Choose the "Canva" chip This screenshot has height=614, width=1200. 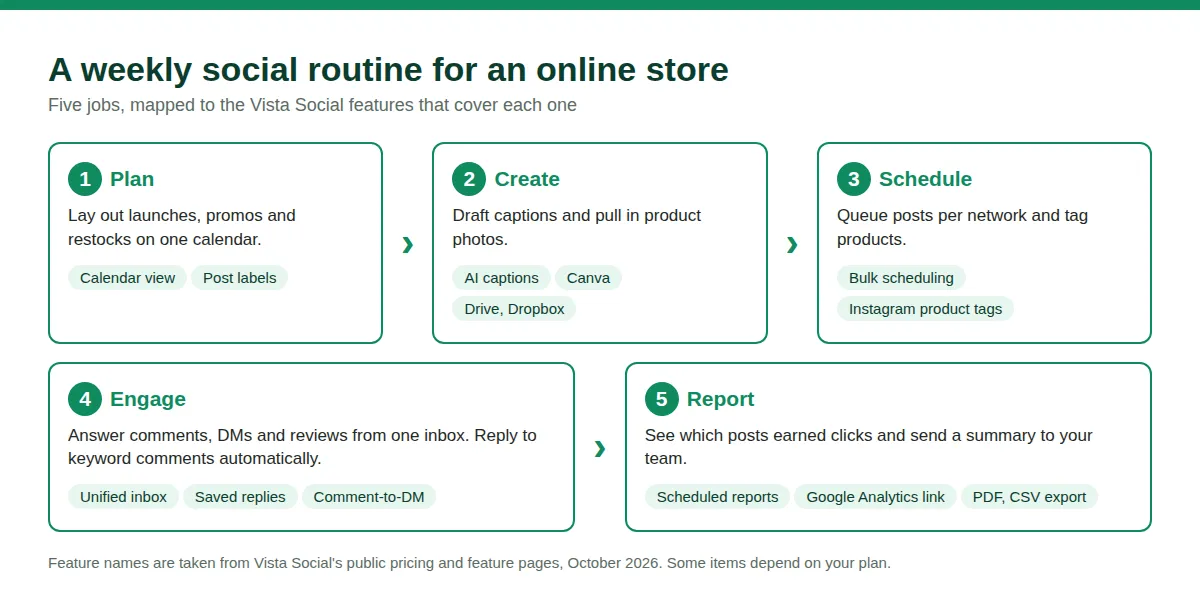[588, 278]
